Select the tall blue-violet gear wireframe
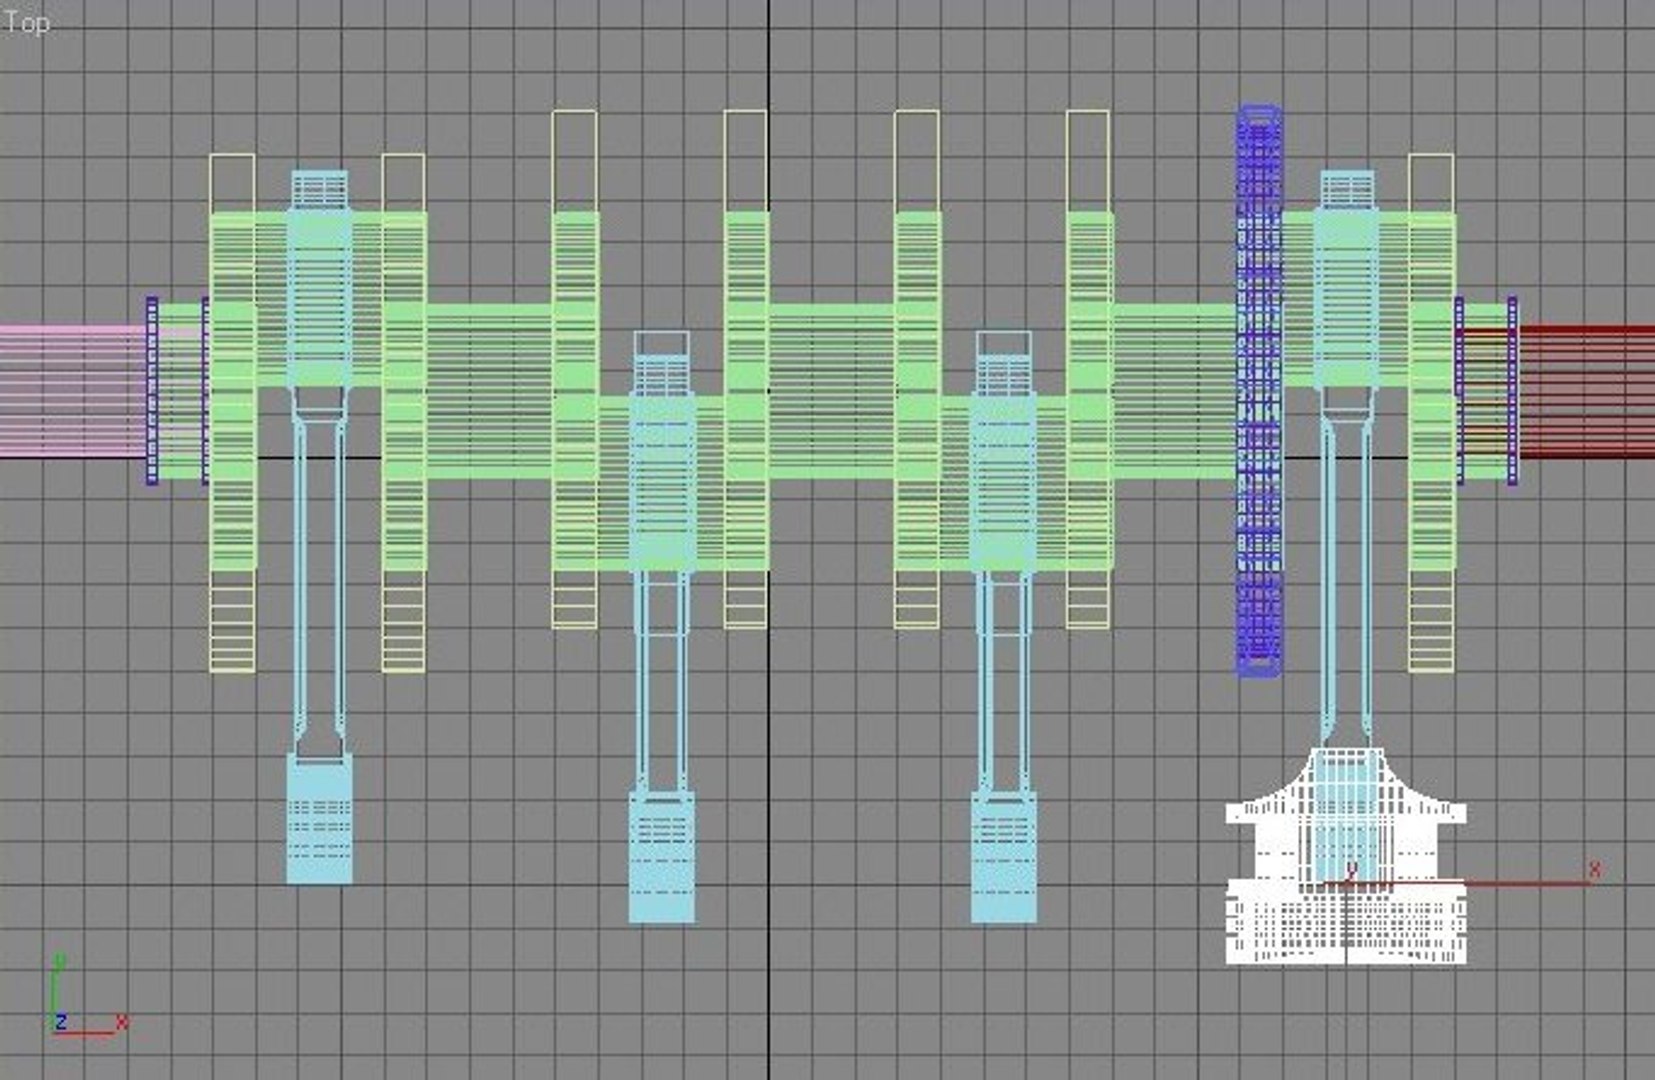 tap(1259, 390)
